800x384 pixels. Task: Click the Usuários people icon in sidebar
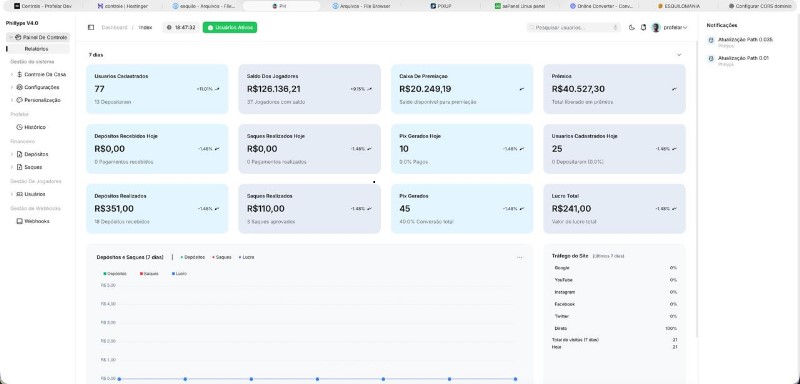(19, 194)
